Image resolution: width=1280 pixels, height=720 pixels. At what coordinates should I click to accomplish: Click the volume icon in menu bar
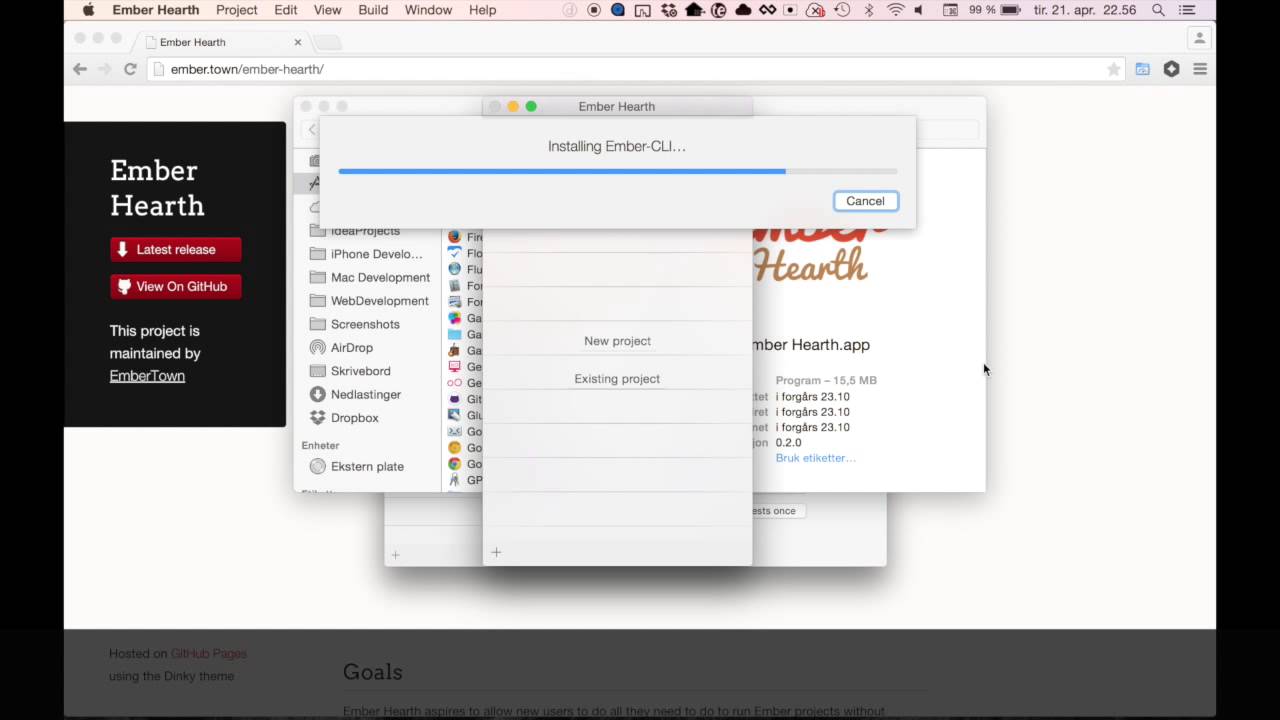(x=919, y=10)
